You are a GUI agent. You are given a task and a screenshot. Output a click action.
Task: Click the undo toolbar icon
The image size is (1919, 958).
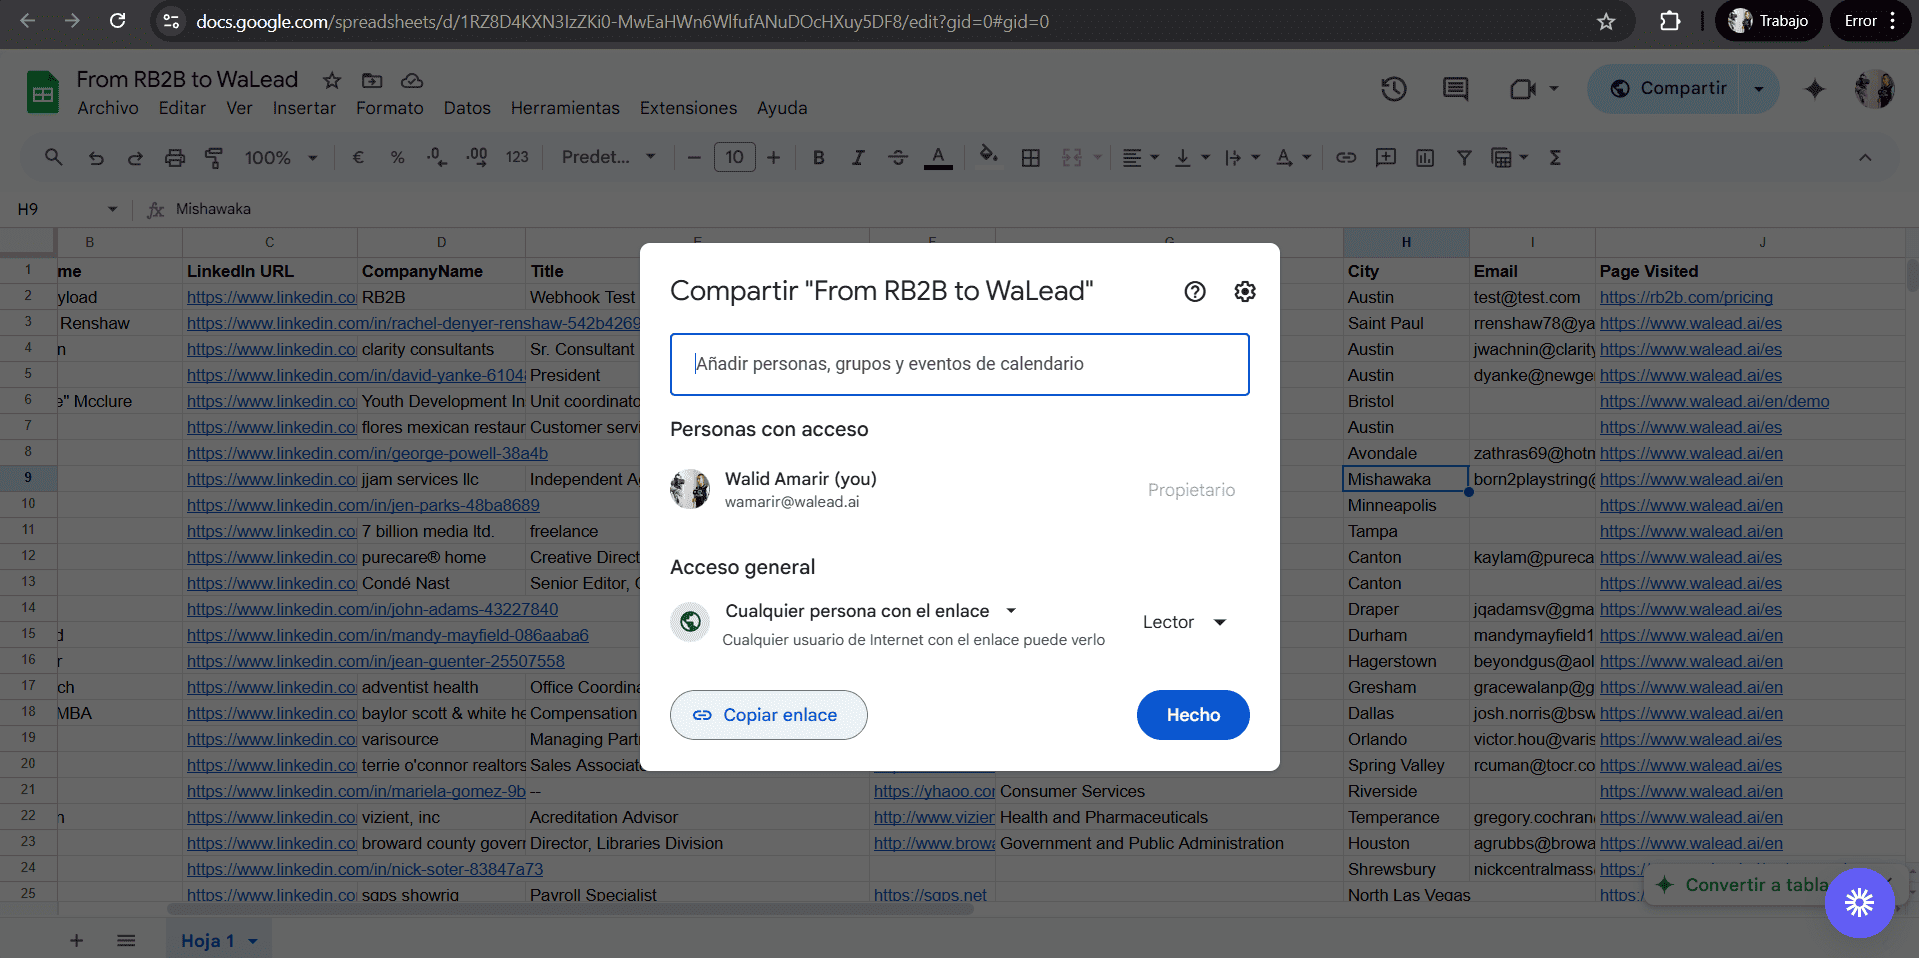pos(96,157)
